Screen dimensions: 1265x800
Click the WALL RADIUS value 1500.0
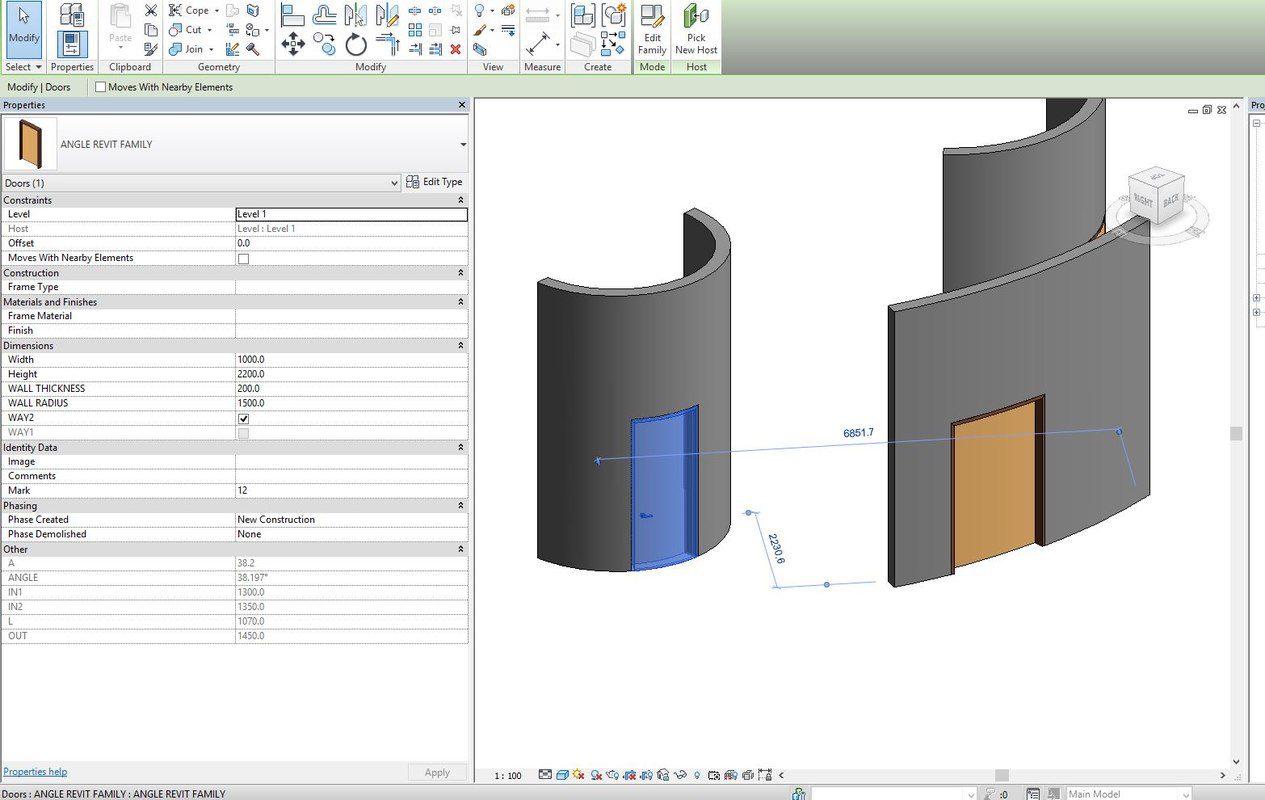(x=351, y=403)
